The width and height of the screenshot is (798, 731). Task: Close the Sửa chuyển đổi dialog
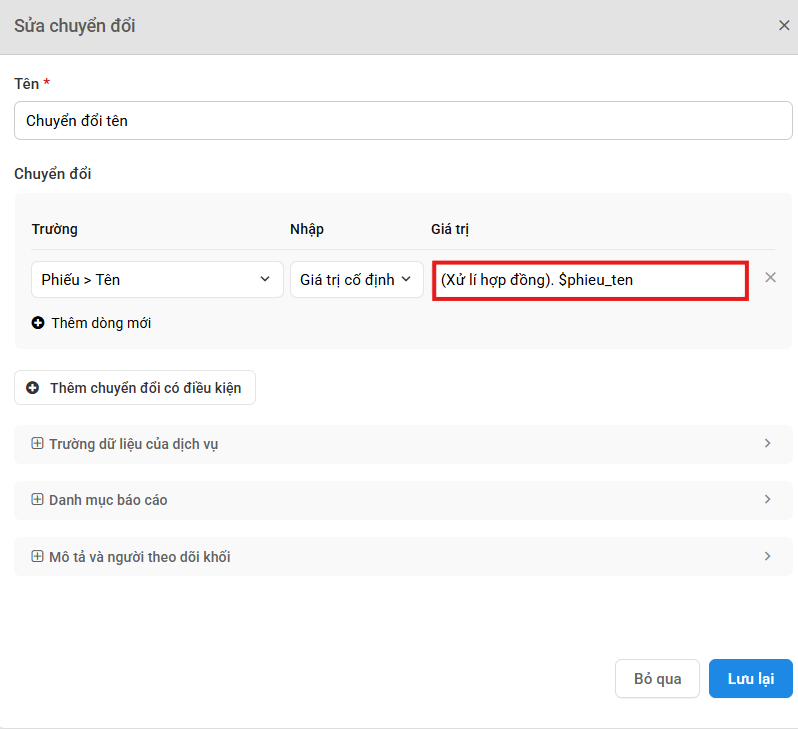(784, 25)
